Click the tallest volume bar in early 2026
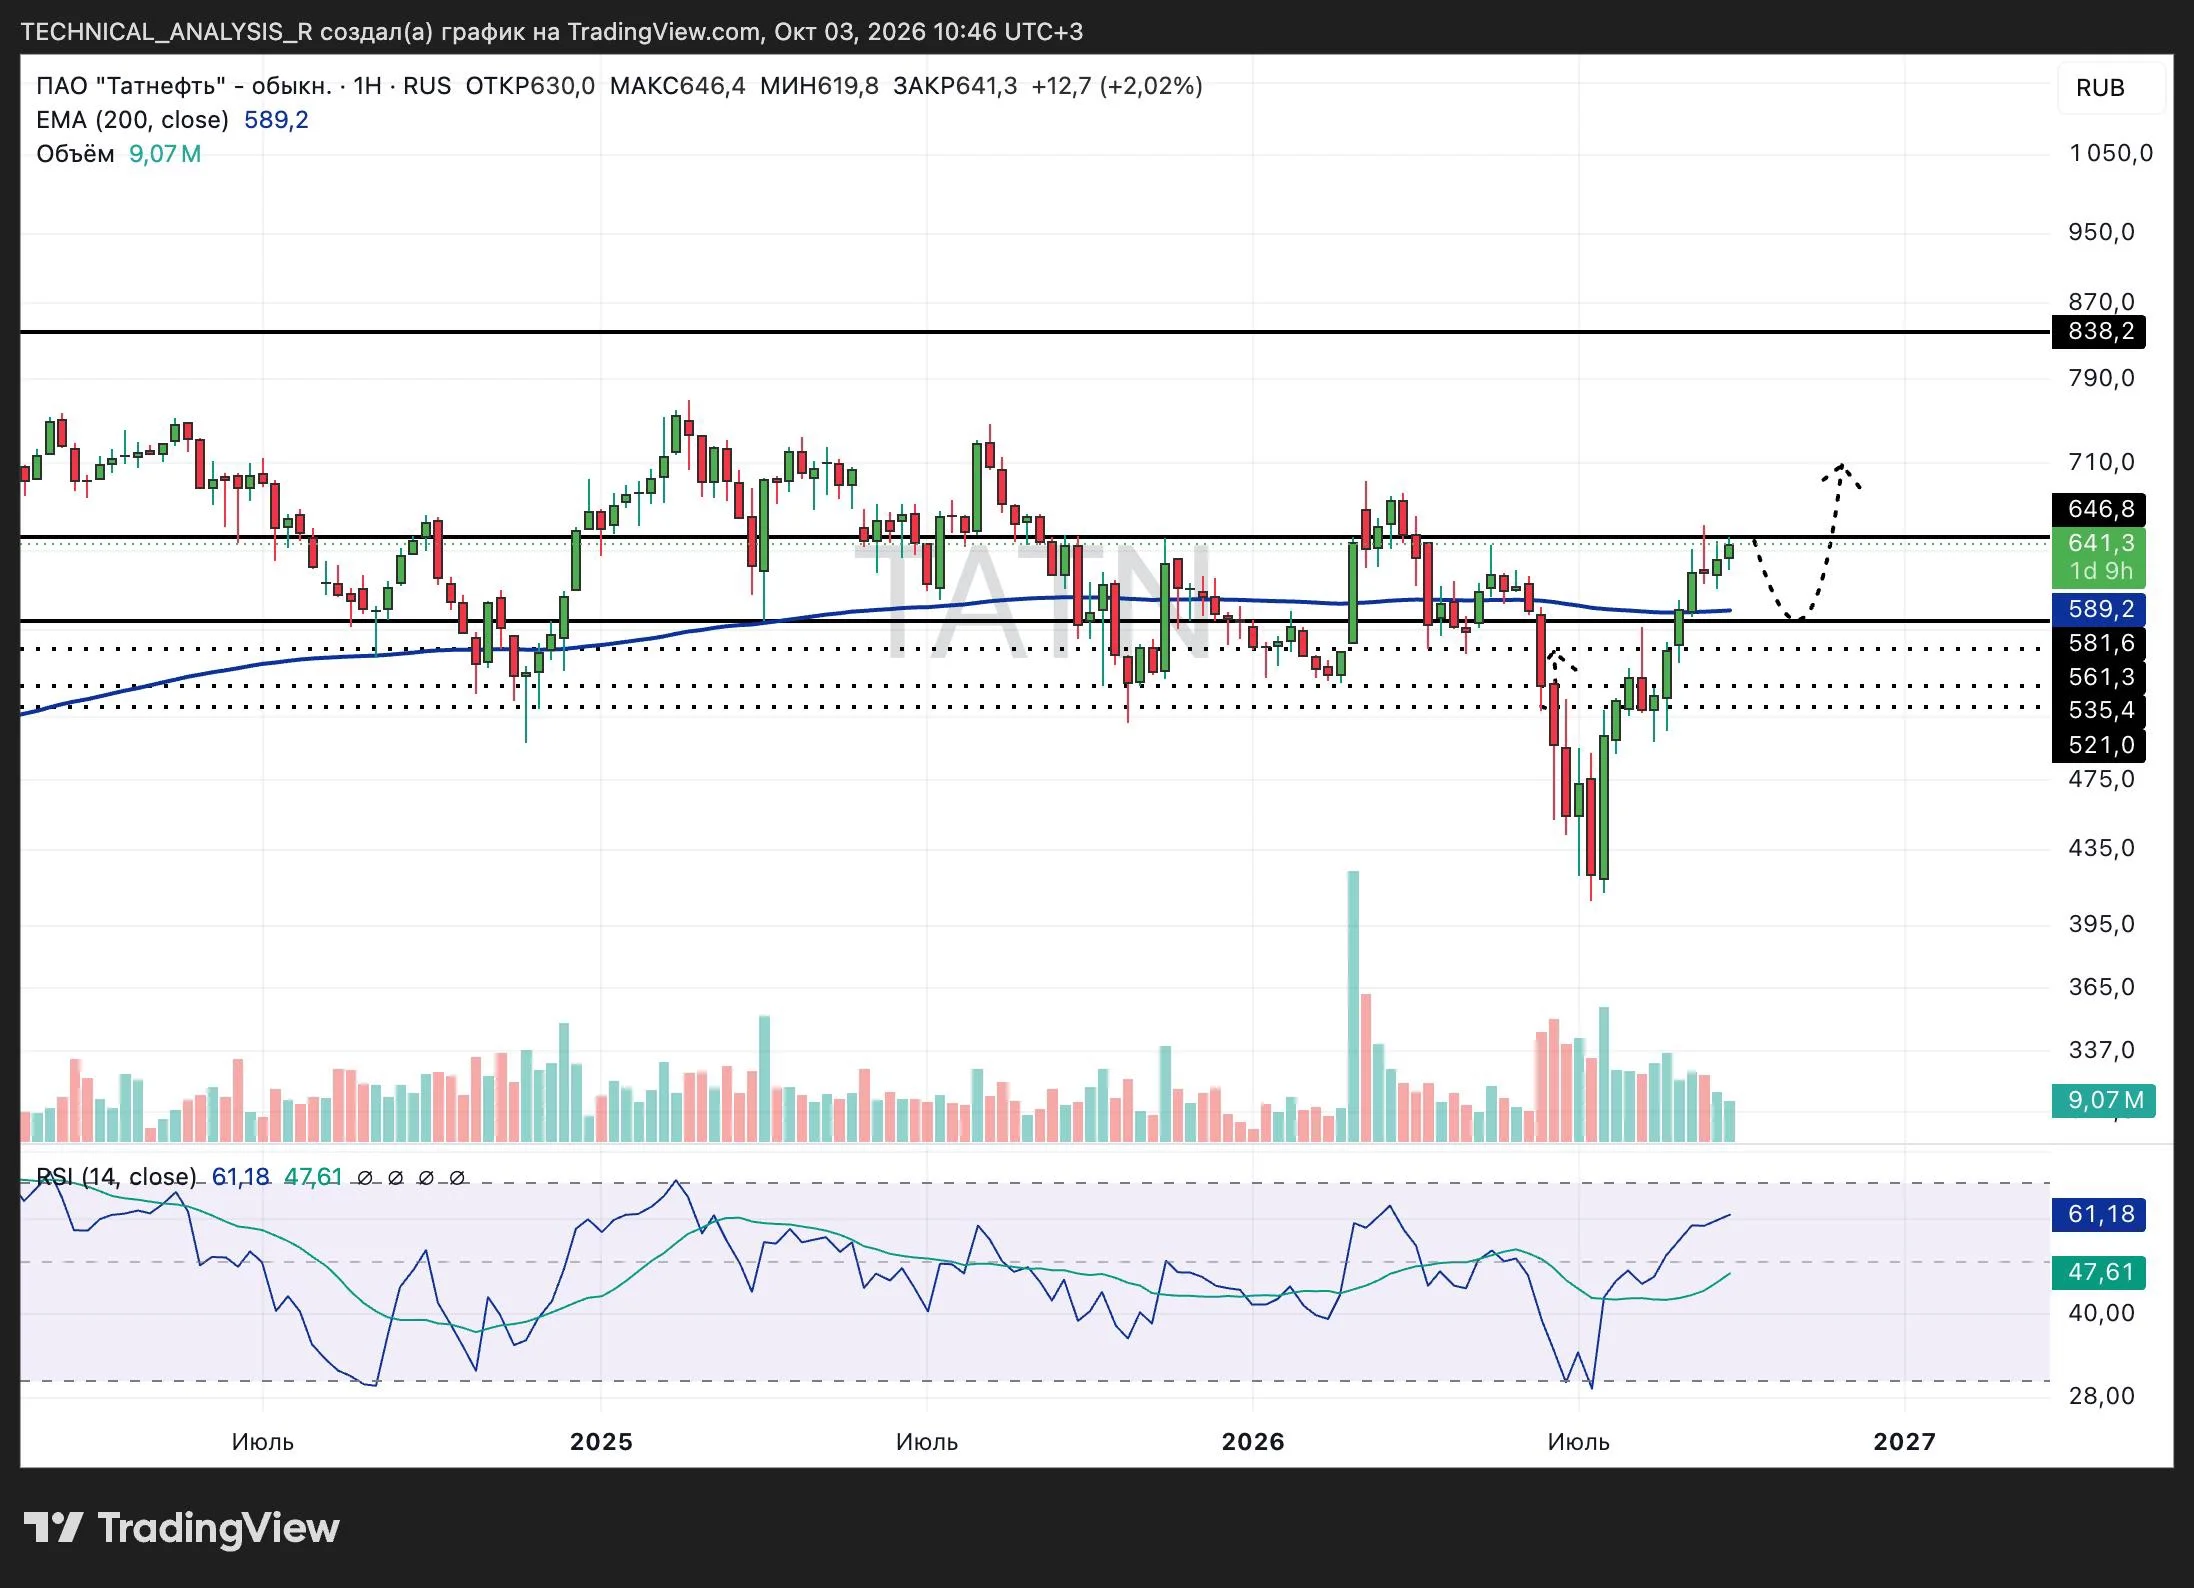This screenshot has height=1588, width=2194. pos(1353,1006)
